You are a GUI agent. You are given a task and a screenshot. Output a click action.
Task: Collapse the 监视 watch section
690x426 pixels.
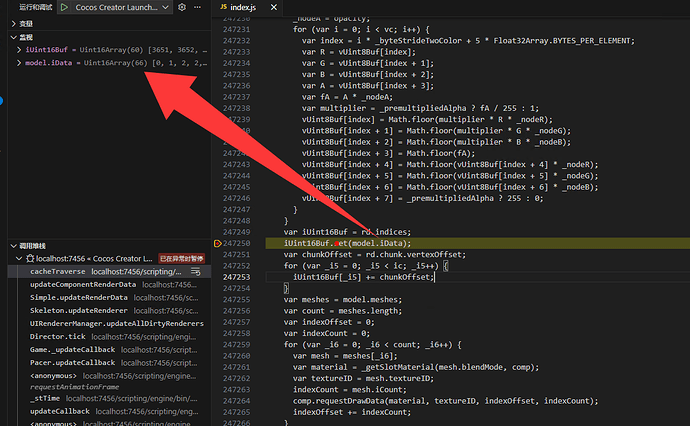pyautogui.click(x=14, y=37)
